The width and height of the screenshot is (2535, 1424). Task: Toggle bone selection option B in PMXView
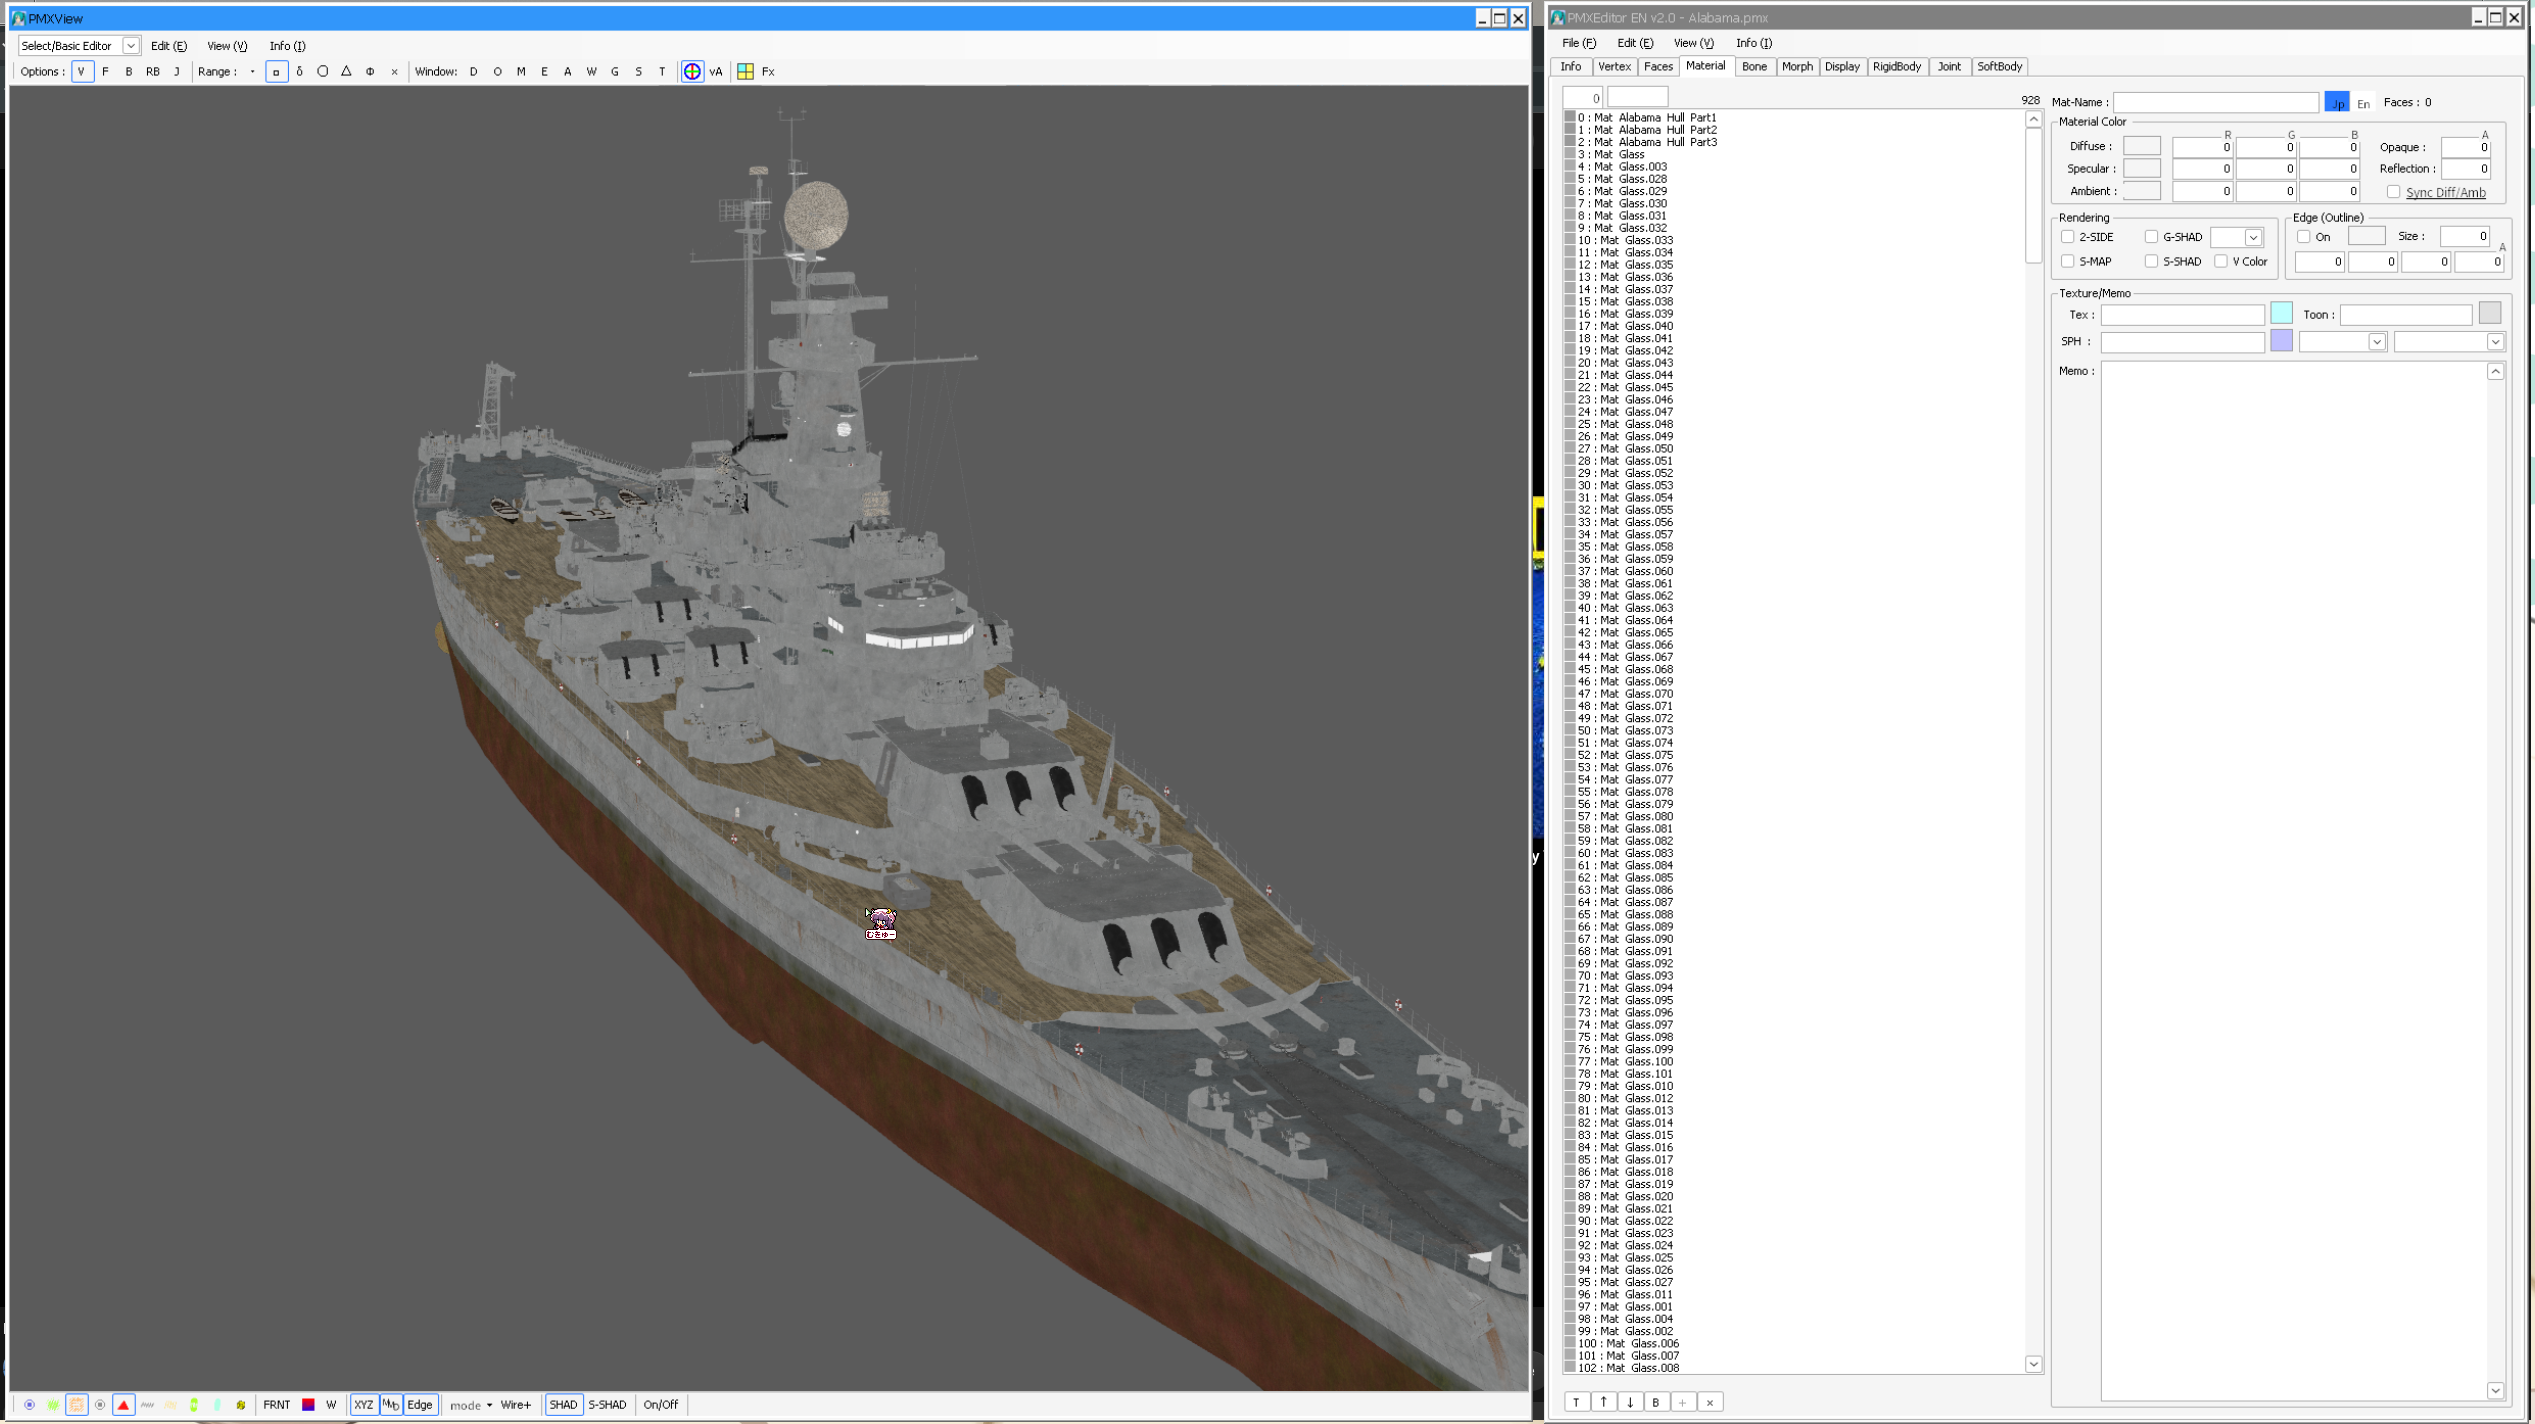[x=128, y=71]
